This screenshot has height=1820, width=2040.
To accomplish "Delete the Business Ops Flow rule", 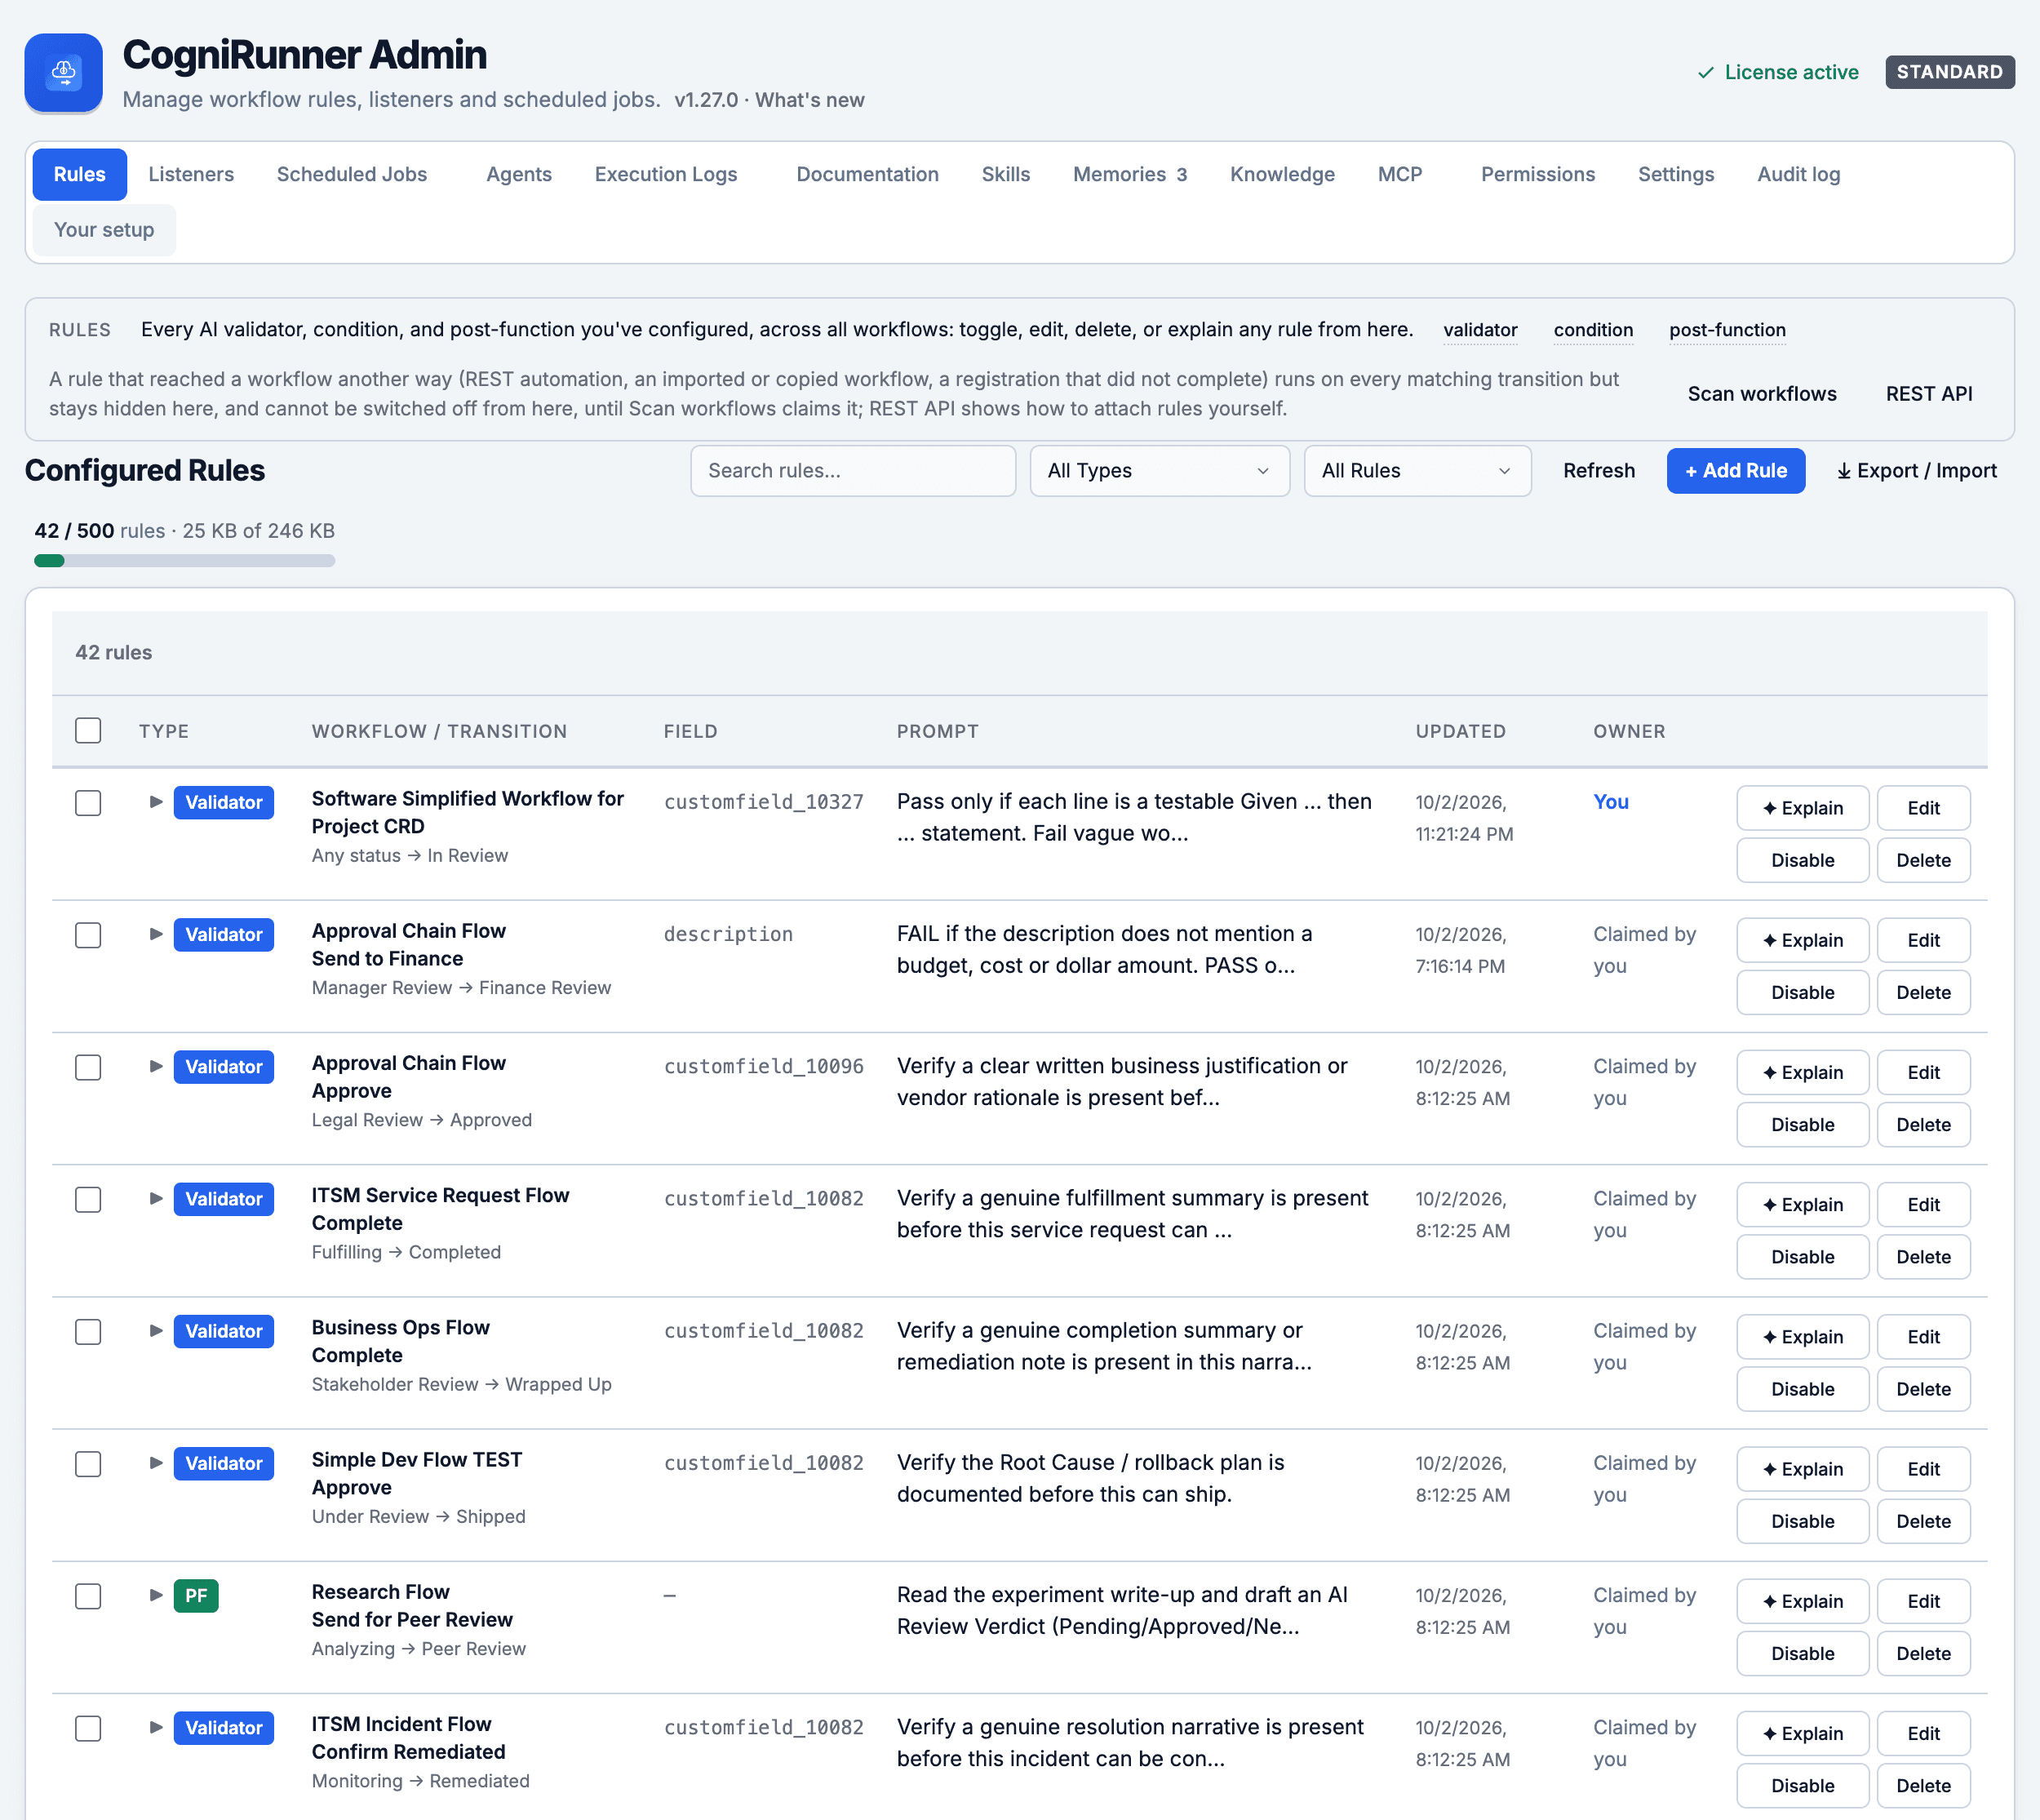I will pos(1923,1389).
